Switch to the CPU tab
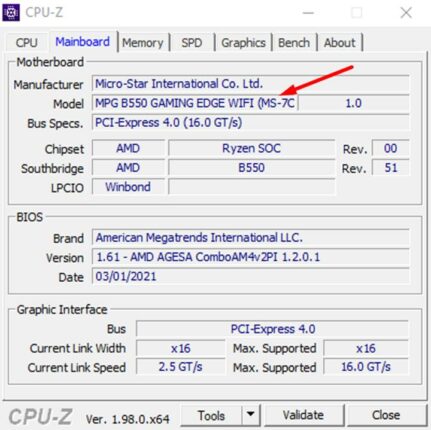This screenshot has height=430, width=431. tap(27, 43)
